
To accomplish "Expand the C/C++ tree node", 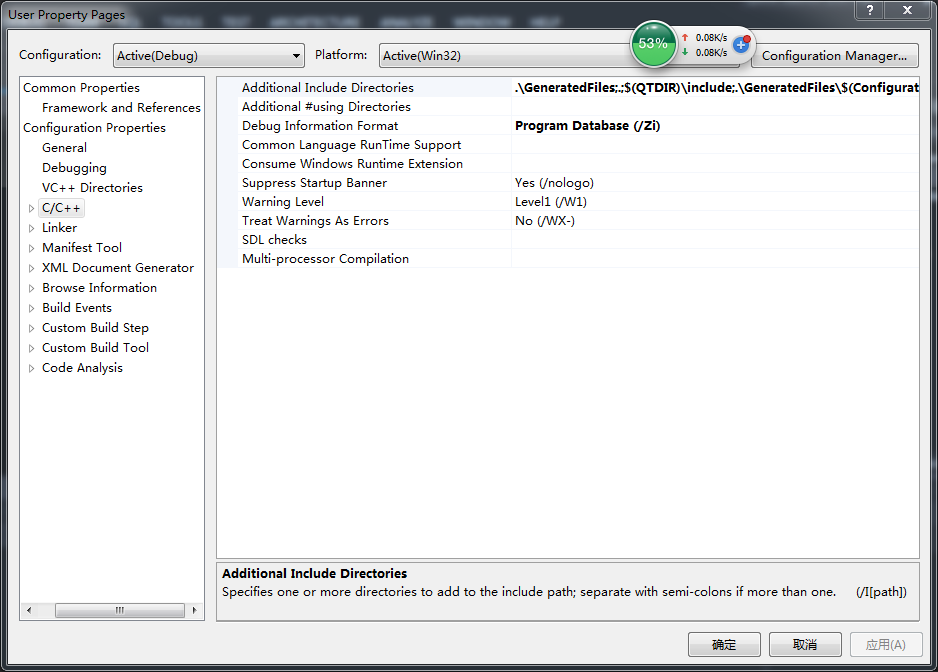I will coord(32,208).
